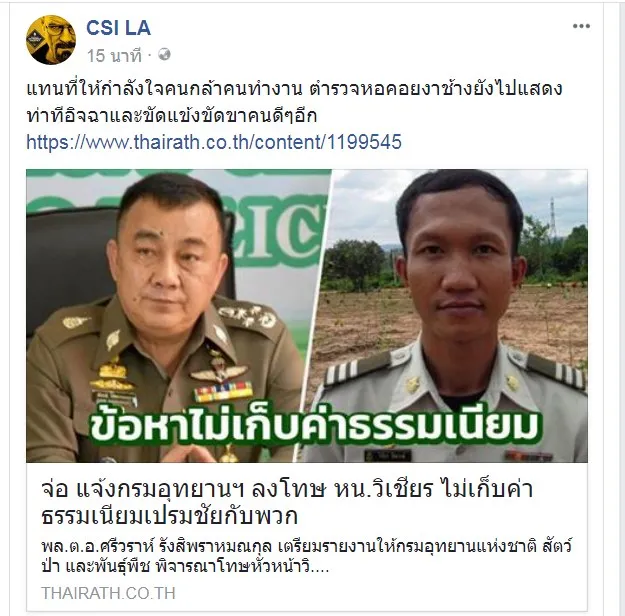Follow the thairath.co.th/content/1199545 URL
This screenshot has width=625, height=616.
(x=214, y=142)
